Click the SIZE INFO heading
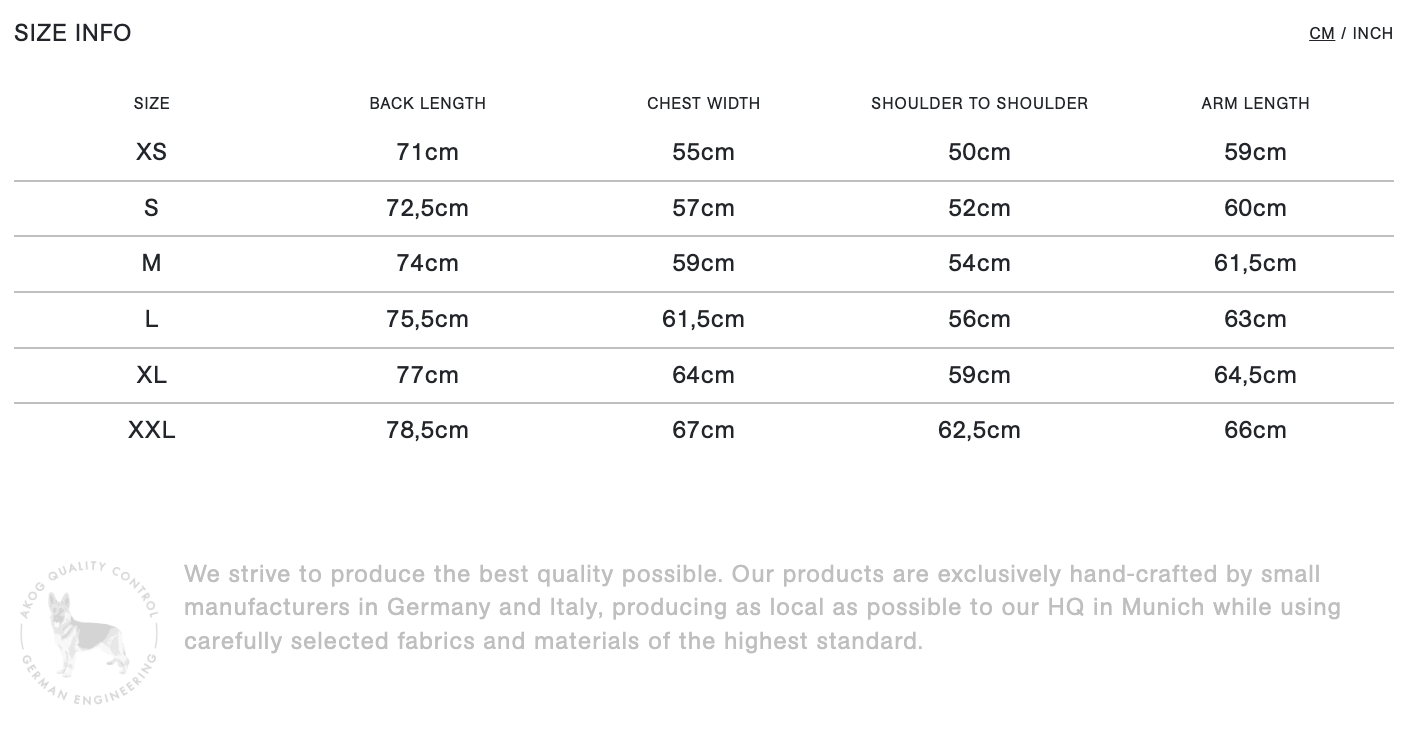This screenshot has width=1414, height=744. point(73,33)
